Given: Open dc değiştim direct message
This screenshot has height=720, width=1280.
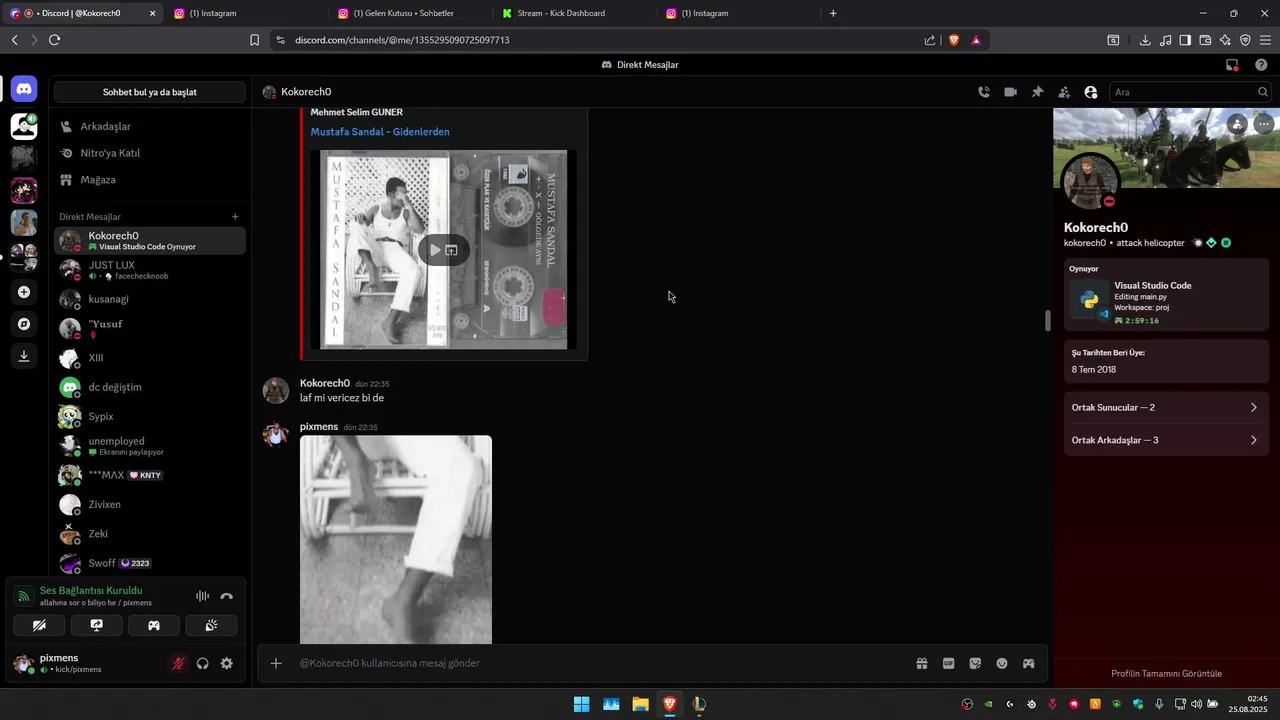Looking at the screenshot, I should point(150,387).
